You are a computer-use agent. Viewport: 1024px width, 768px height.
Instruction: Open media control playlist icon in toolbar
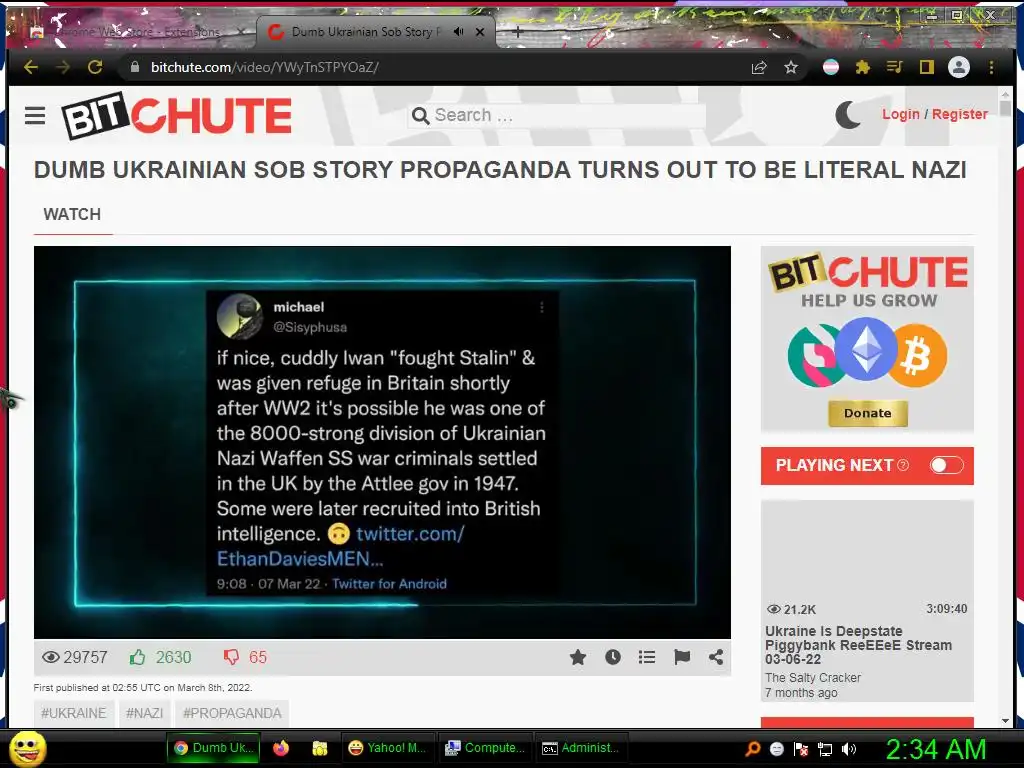895,67
